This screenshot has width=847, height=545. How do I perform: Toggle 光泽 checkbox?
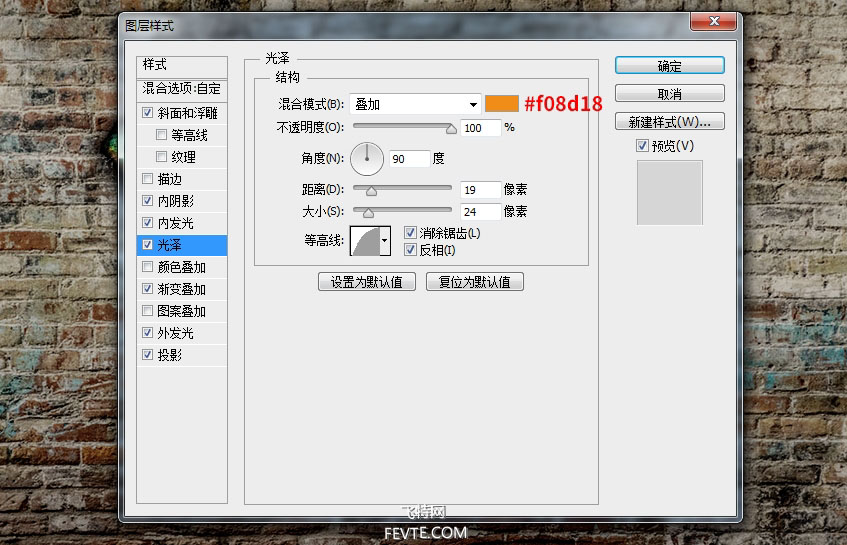pos(147,245)
